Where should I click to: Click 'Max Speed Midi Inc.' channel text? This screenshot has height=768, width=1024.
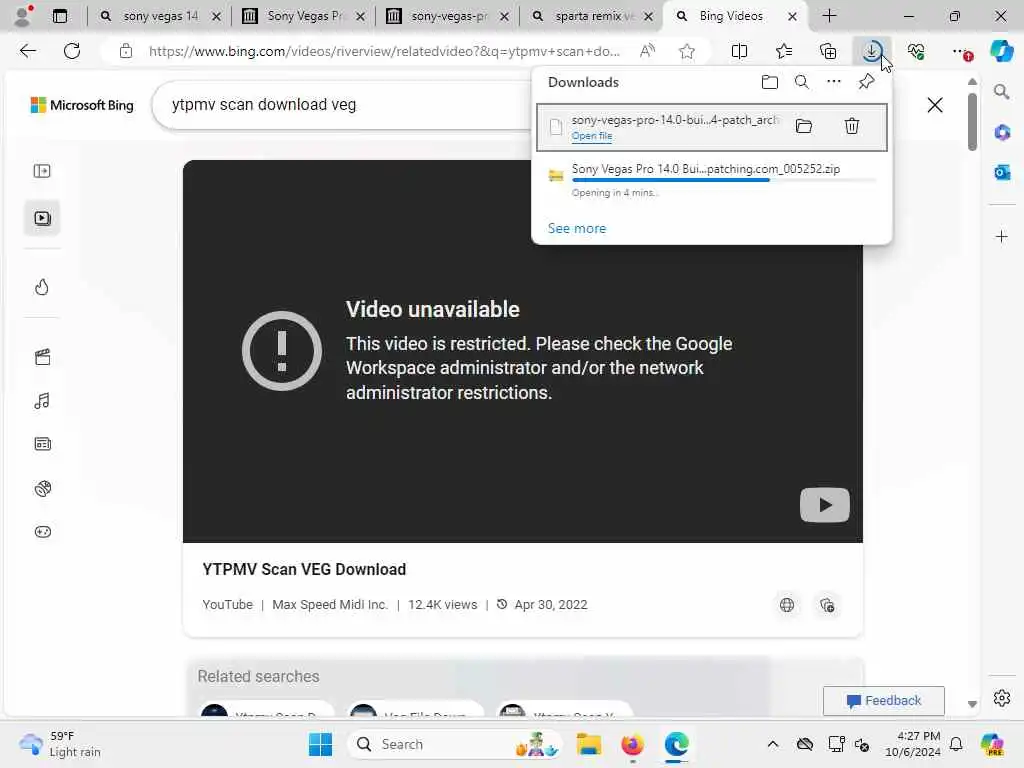point(330,605)
